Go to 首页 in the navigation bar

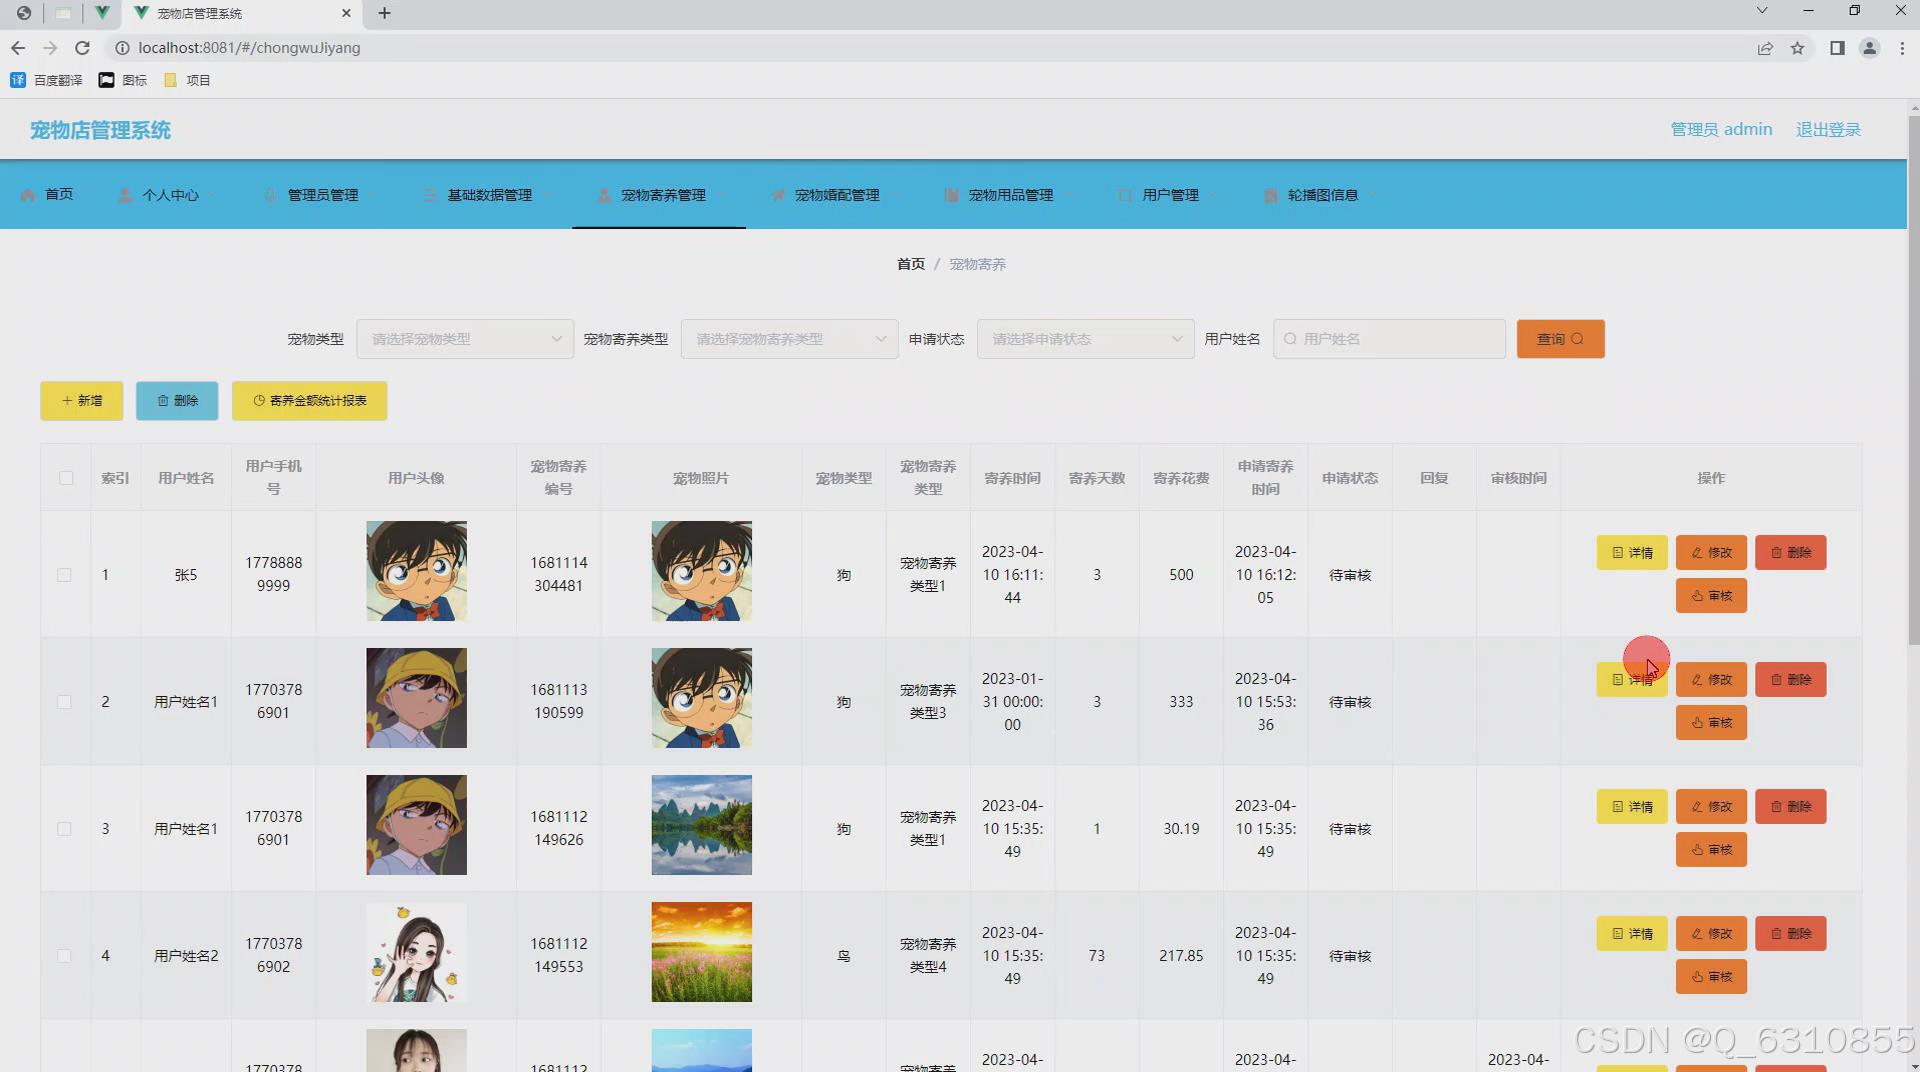click(x=47, y=195)
